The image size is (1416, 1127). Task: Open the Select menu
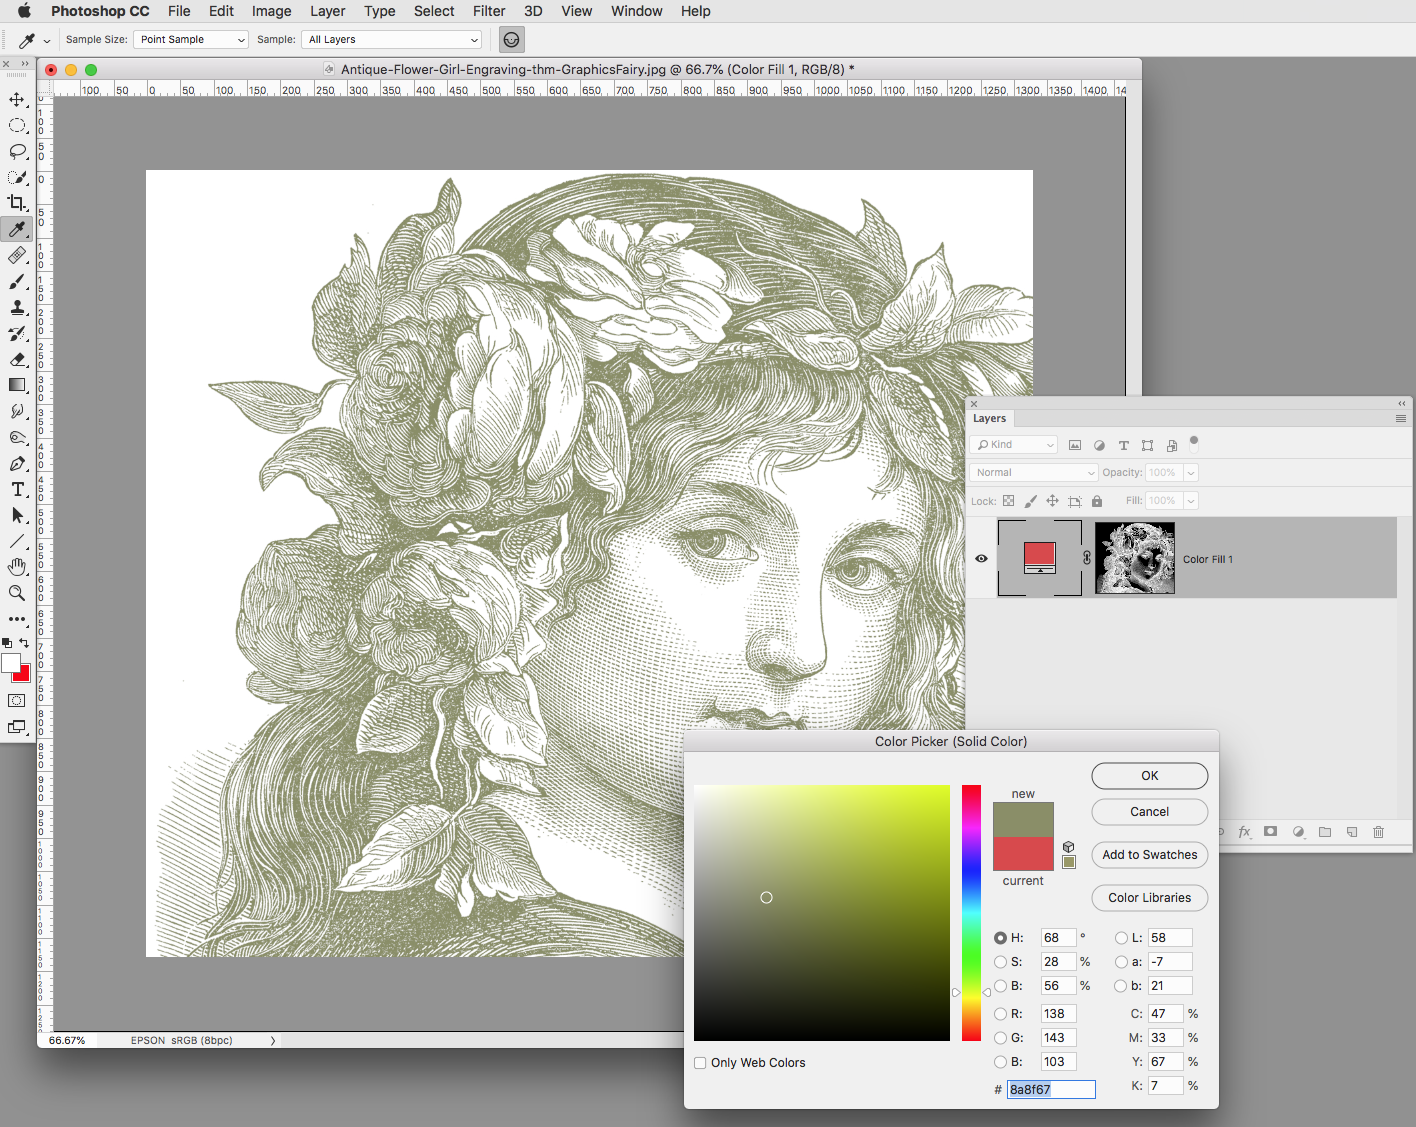(x=434, y=11)
